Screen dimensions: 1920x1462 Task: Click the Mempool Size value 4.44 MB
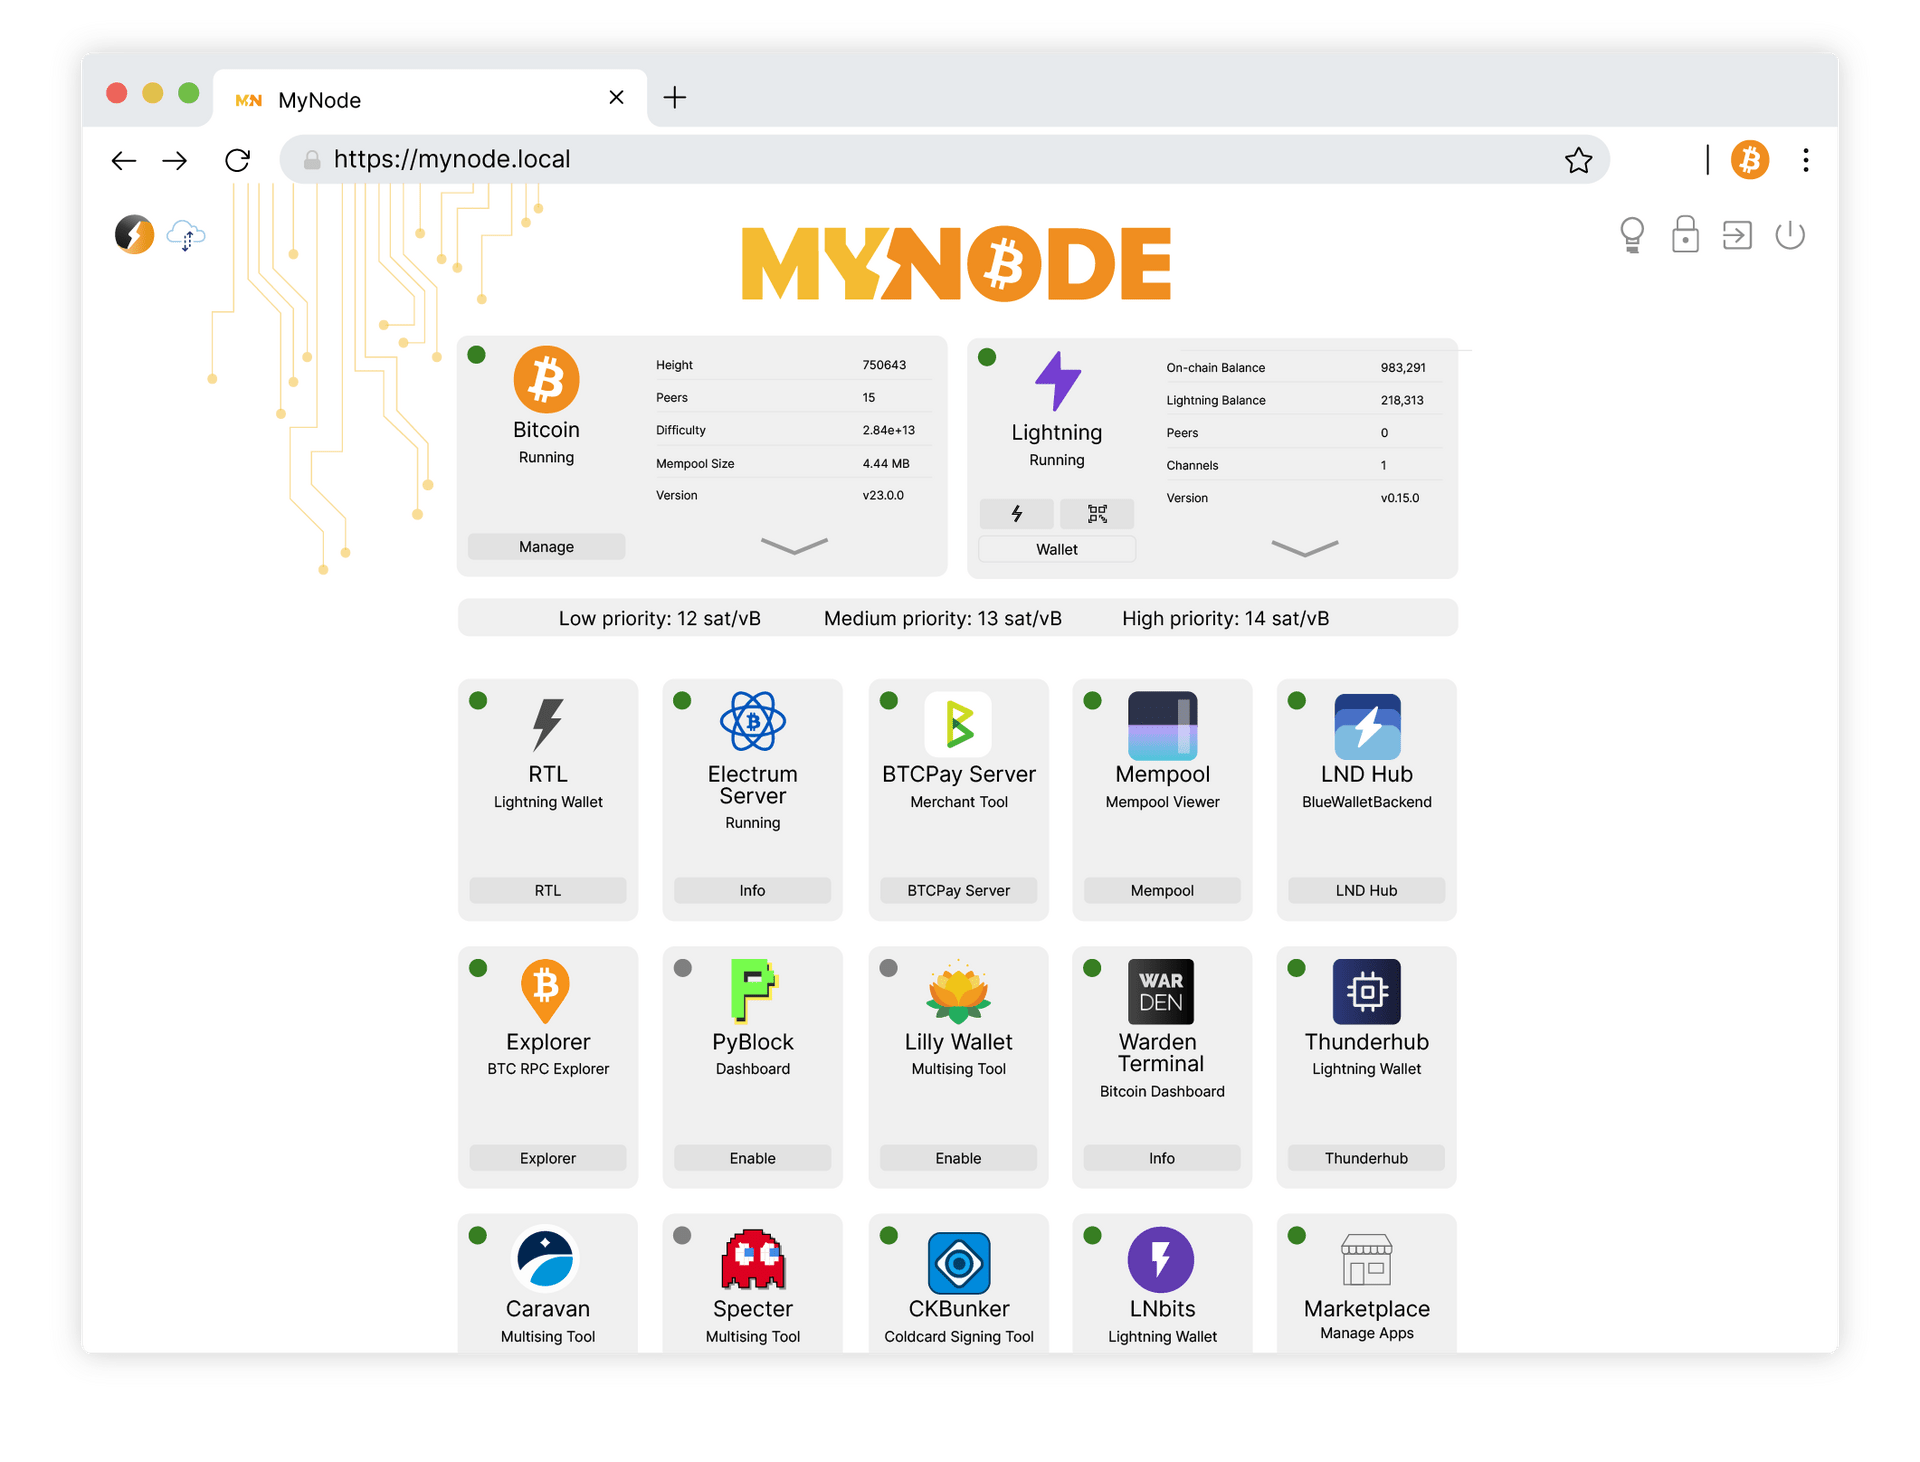click(x=886, y=463)
